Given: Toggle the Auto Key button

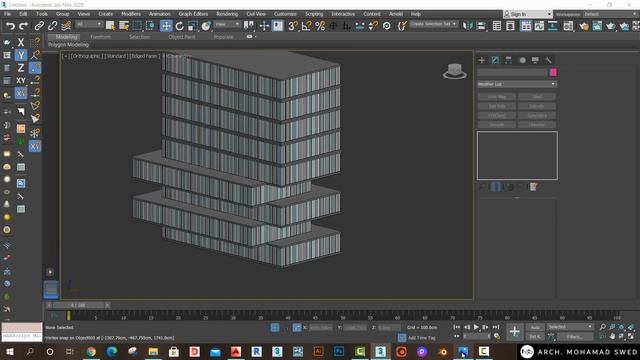Looking at the screenshot, I should click(535, 327).
